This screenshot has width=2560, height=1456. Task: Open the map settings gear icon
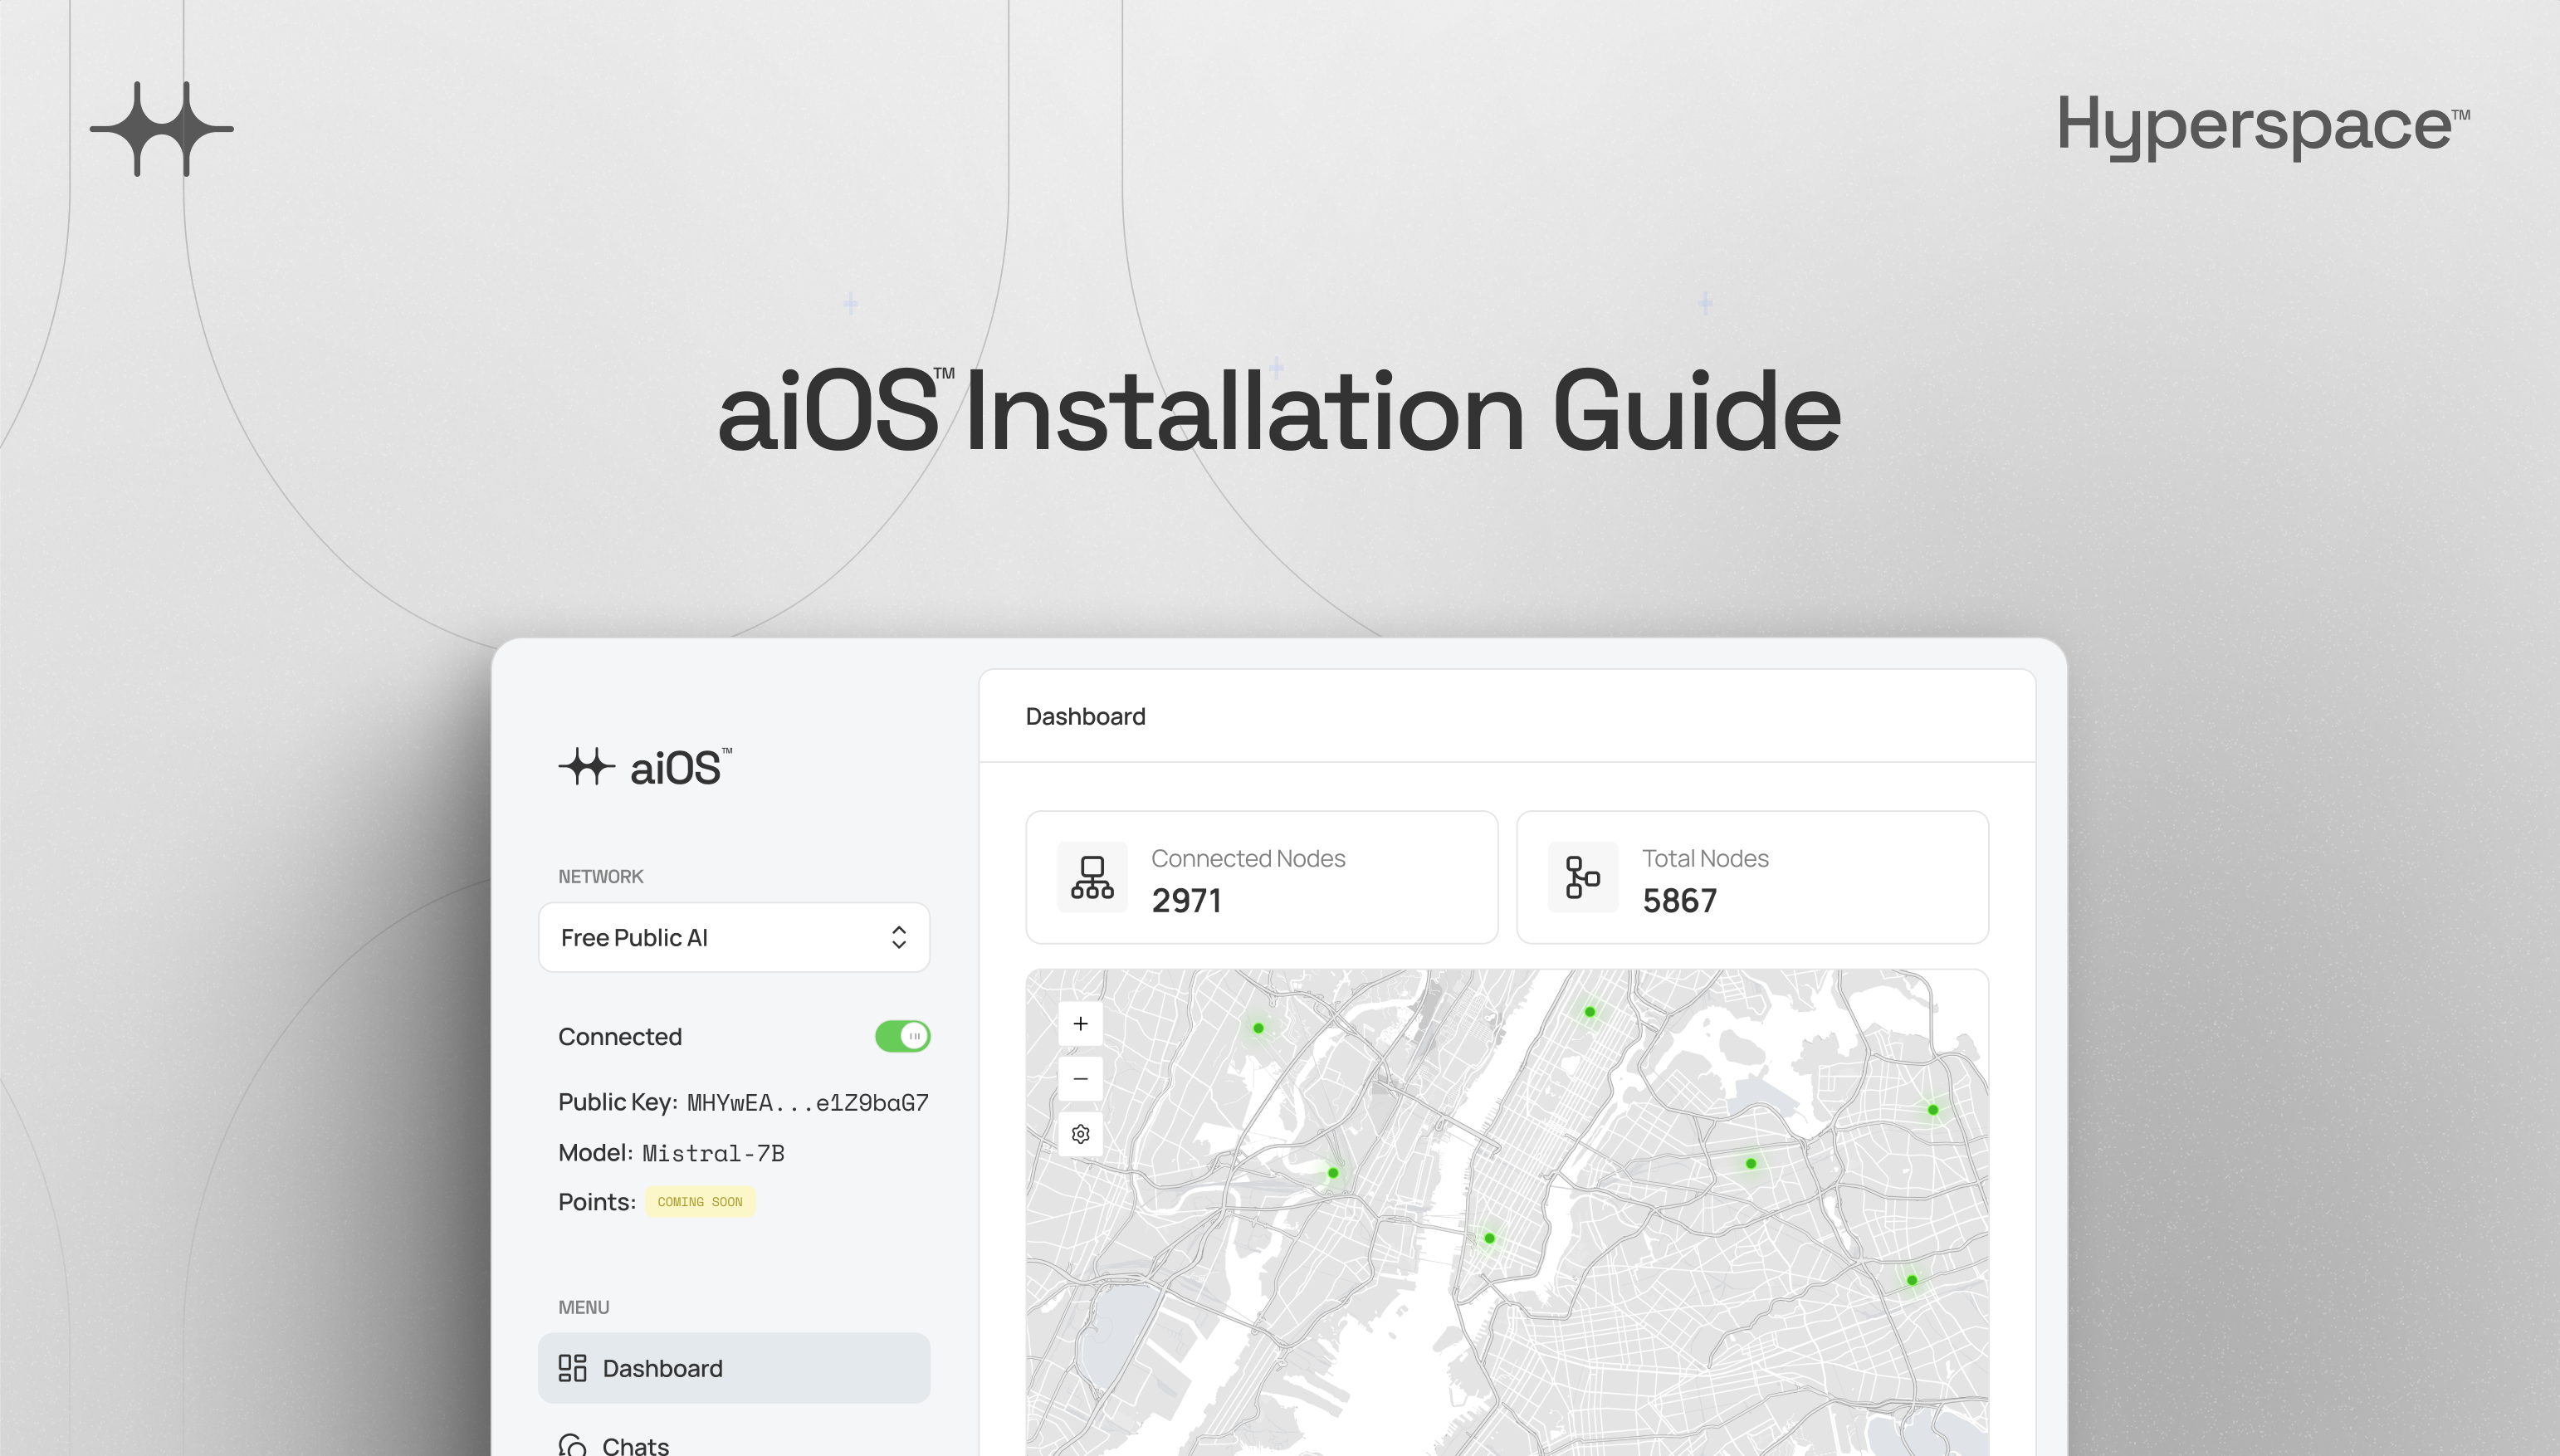tap(1080, 1134)
